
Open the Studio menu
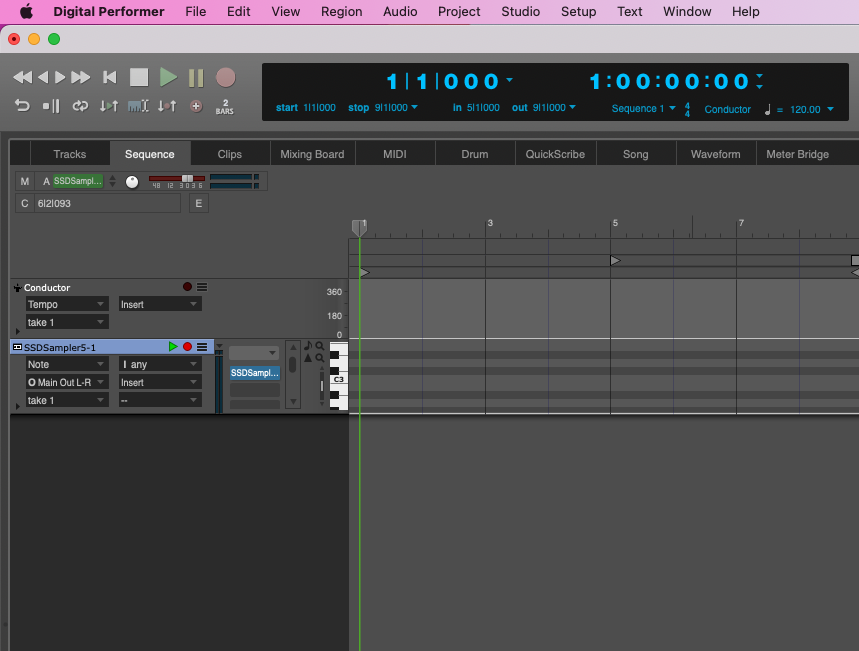[520, 12]
